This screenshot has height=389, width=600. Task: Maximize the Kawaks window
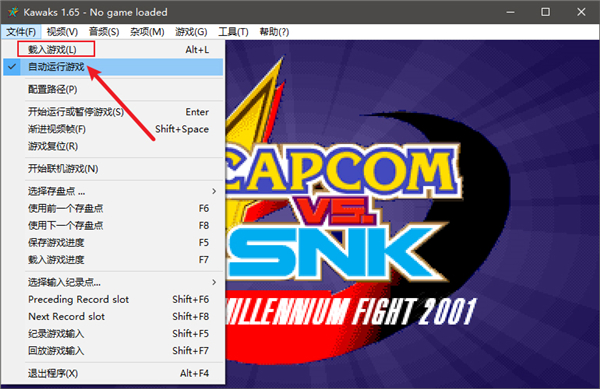click(545, 12)
